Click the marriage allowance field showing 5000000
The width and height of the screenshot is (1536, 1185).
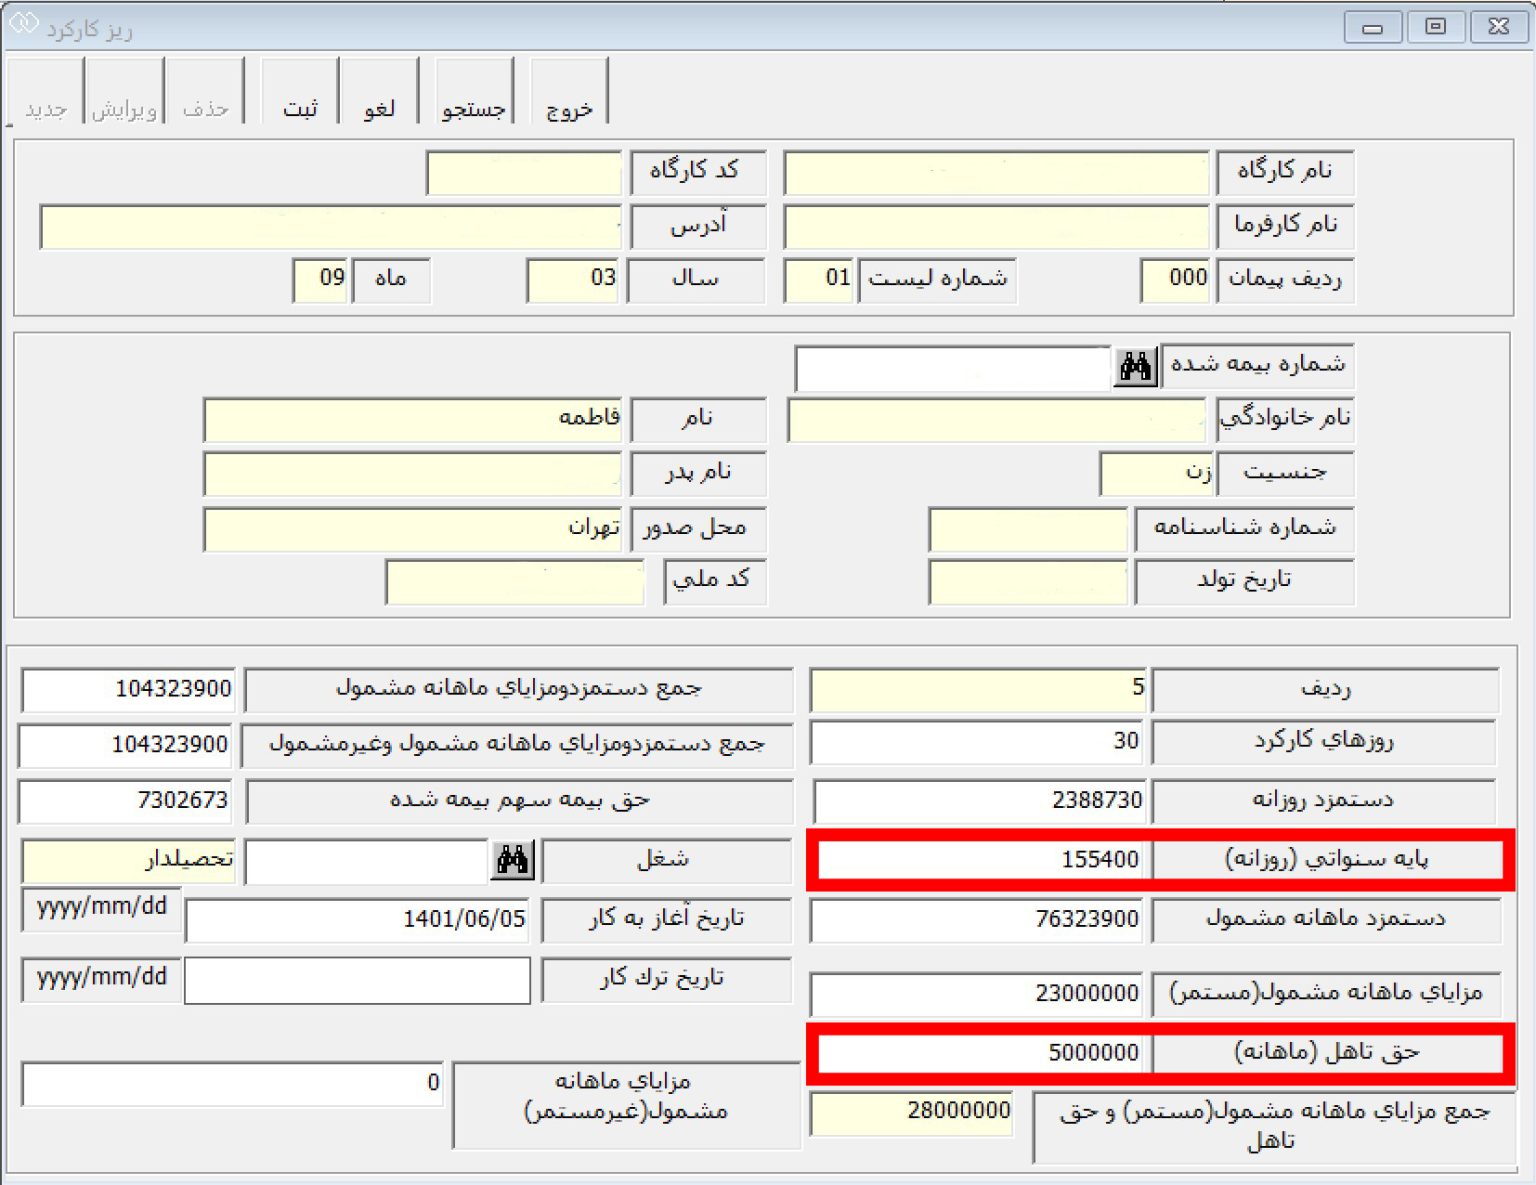coord(982,1053)
